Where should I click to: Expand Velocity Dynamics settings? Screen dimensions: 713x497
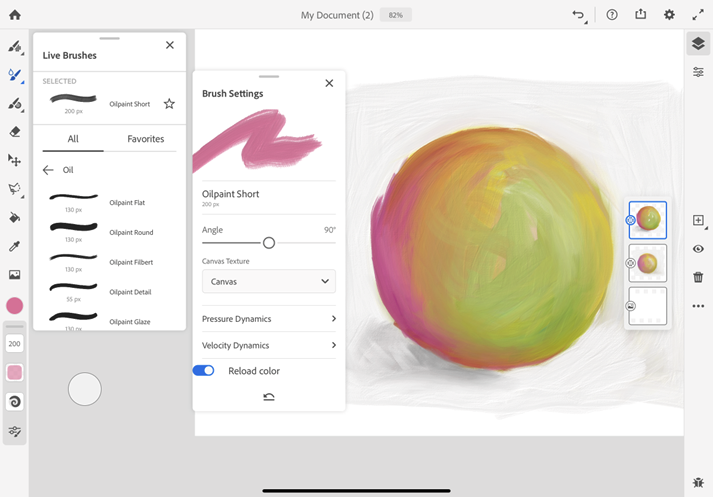pos(269,345)
